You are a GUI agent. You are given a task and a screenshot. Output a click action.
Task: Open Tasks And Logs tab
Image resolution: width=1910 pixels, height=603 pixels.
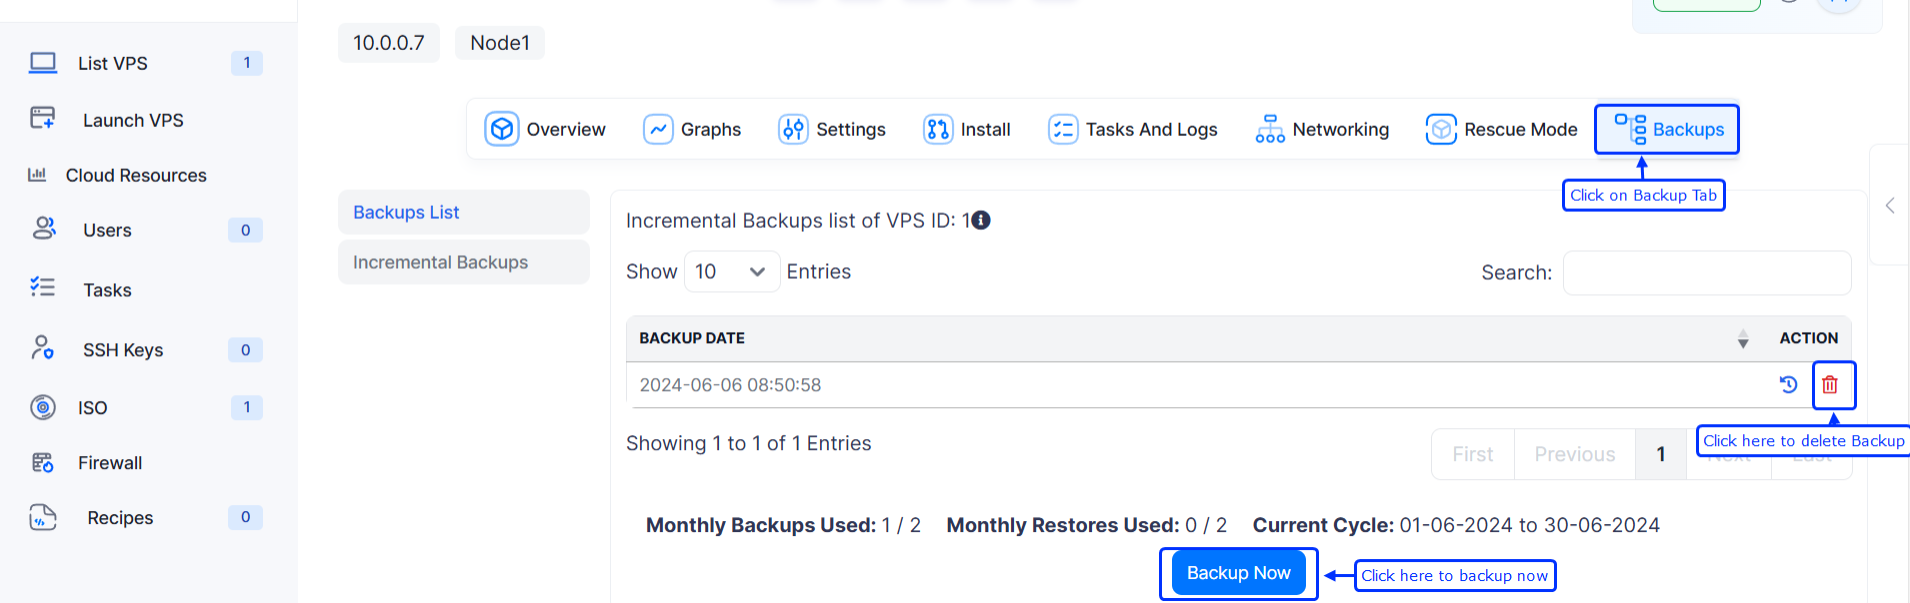[1133, 130]
